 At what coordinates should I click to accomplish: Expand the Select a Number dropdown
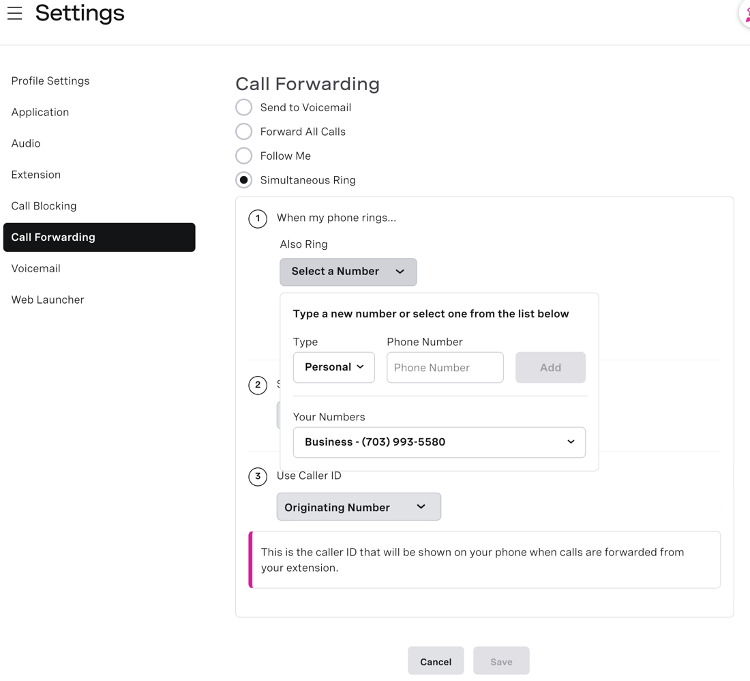tap(348, 271)
